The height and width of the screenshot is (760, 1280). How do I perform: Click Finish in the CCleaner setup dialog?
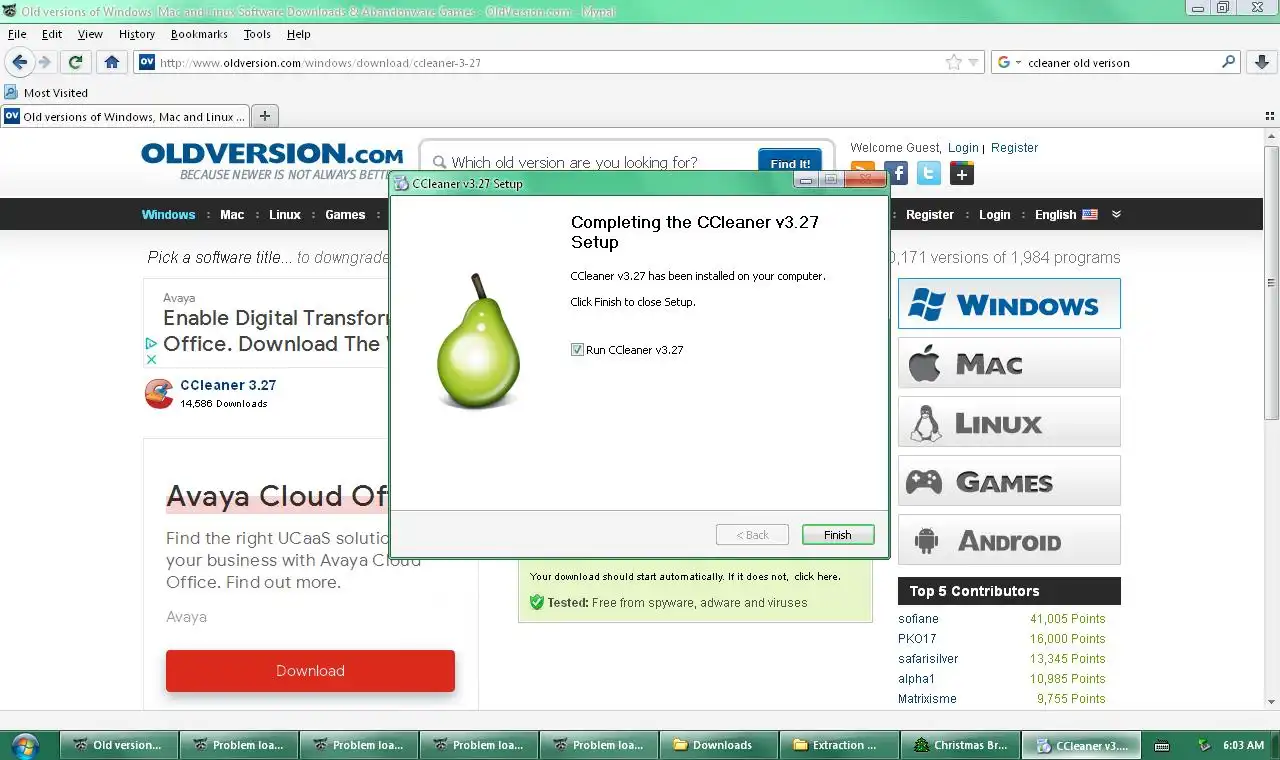click(x=838, y=535)
